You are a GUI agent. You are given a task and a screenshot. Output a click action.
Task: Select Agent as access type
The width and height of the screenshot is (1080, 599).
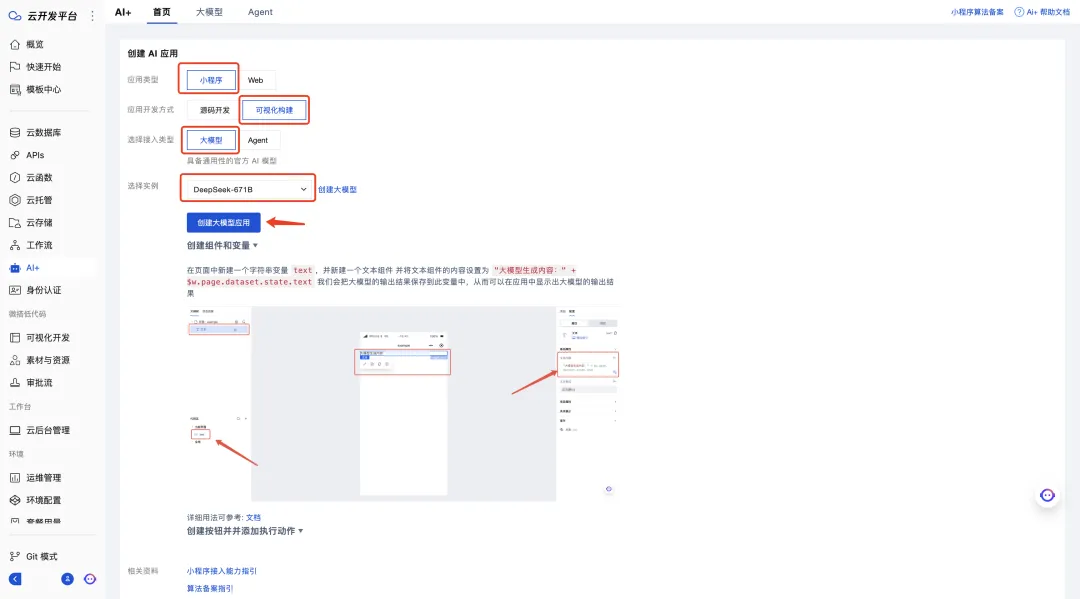pyautogui.click(x=258, y=140)
